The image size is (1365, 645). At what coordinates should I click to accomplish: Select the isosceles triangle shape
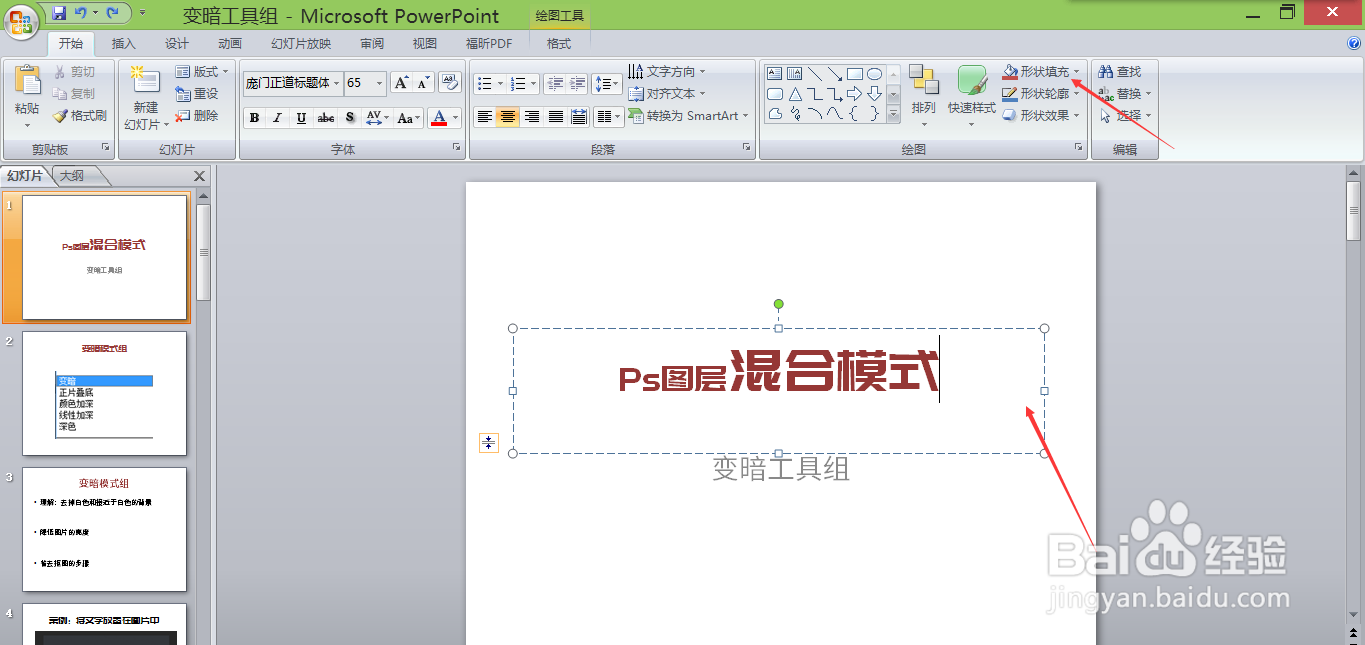point(794,93)
